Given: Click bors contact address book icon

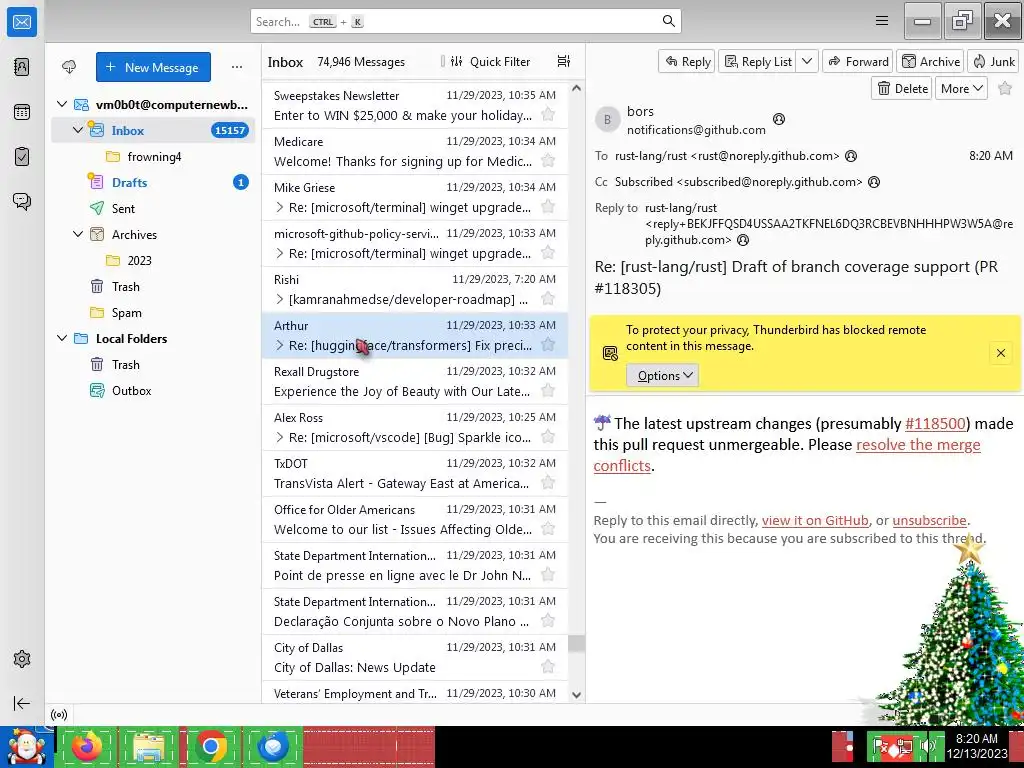Looking at the screenshot, I should (778, 119).
